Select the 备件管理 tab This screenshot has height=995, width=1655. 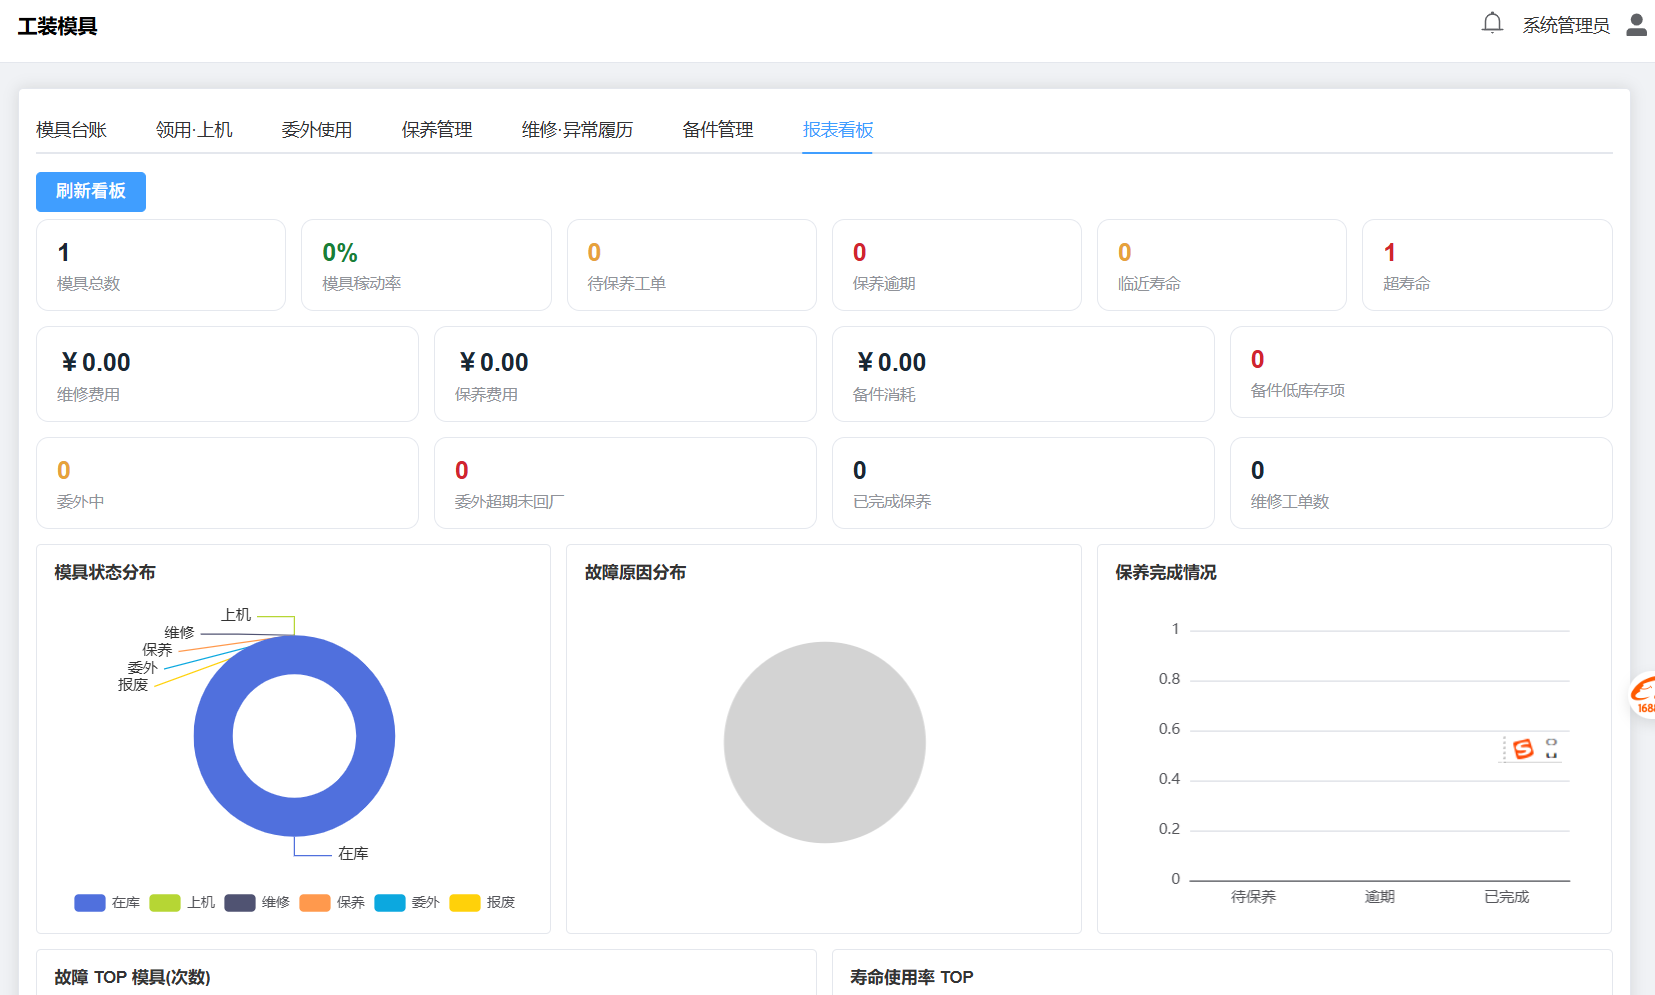coord(718,130)
